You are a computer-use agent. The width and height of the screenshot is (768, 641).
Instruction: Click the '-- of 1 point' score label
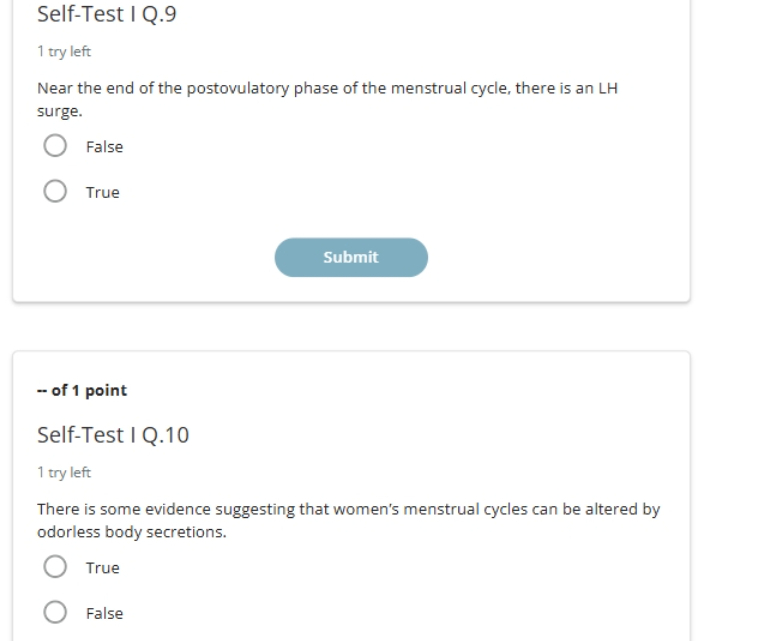point(82,390)
